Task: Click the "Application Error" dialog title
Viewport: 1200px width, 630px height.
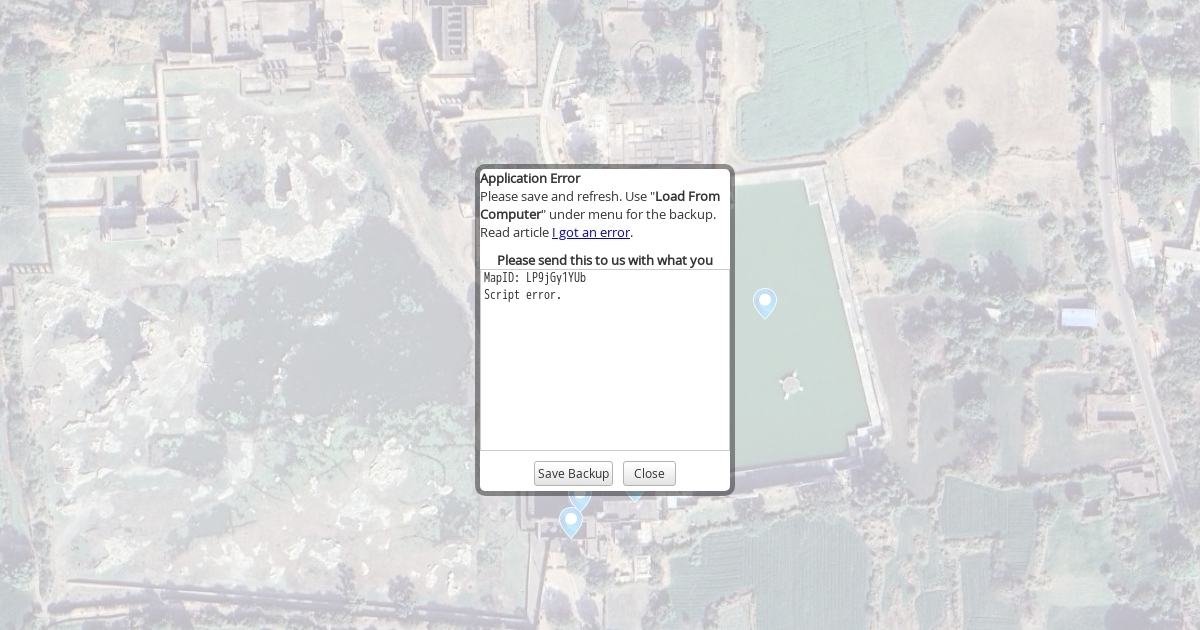Action: coord(530,178)
